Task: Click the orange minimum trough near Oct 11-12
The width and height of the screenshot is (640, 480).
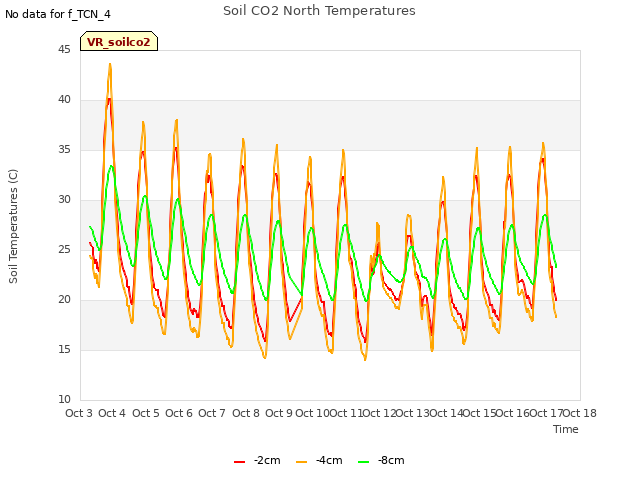Action: tap(365, 360)
